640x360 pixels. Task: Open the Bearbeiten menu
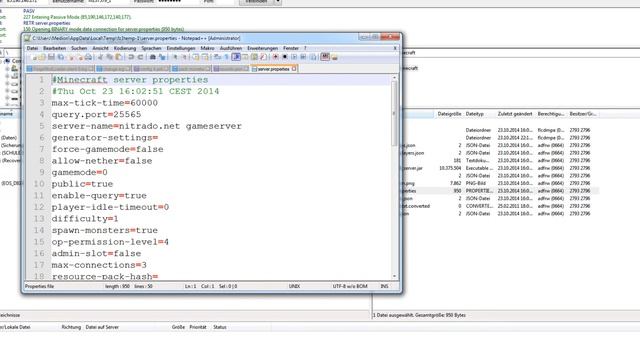[55, 48]
